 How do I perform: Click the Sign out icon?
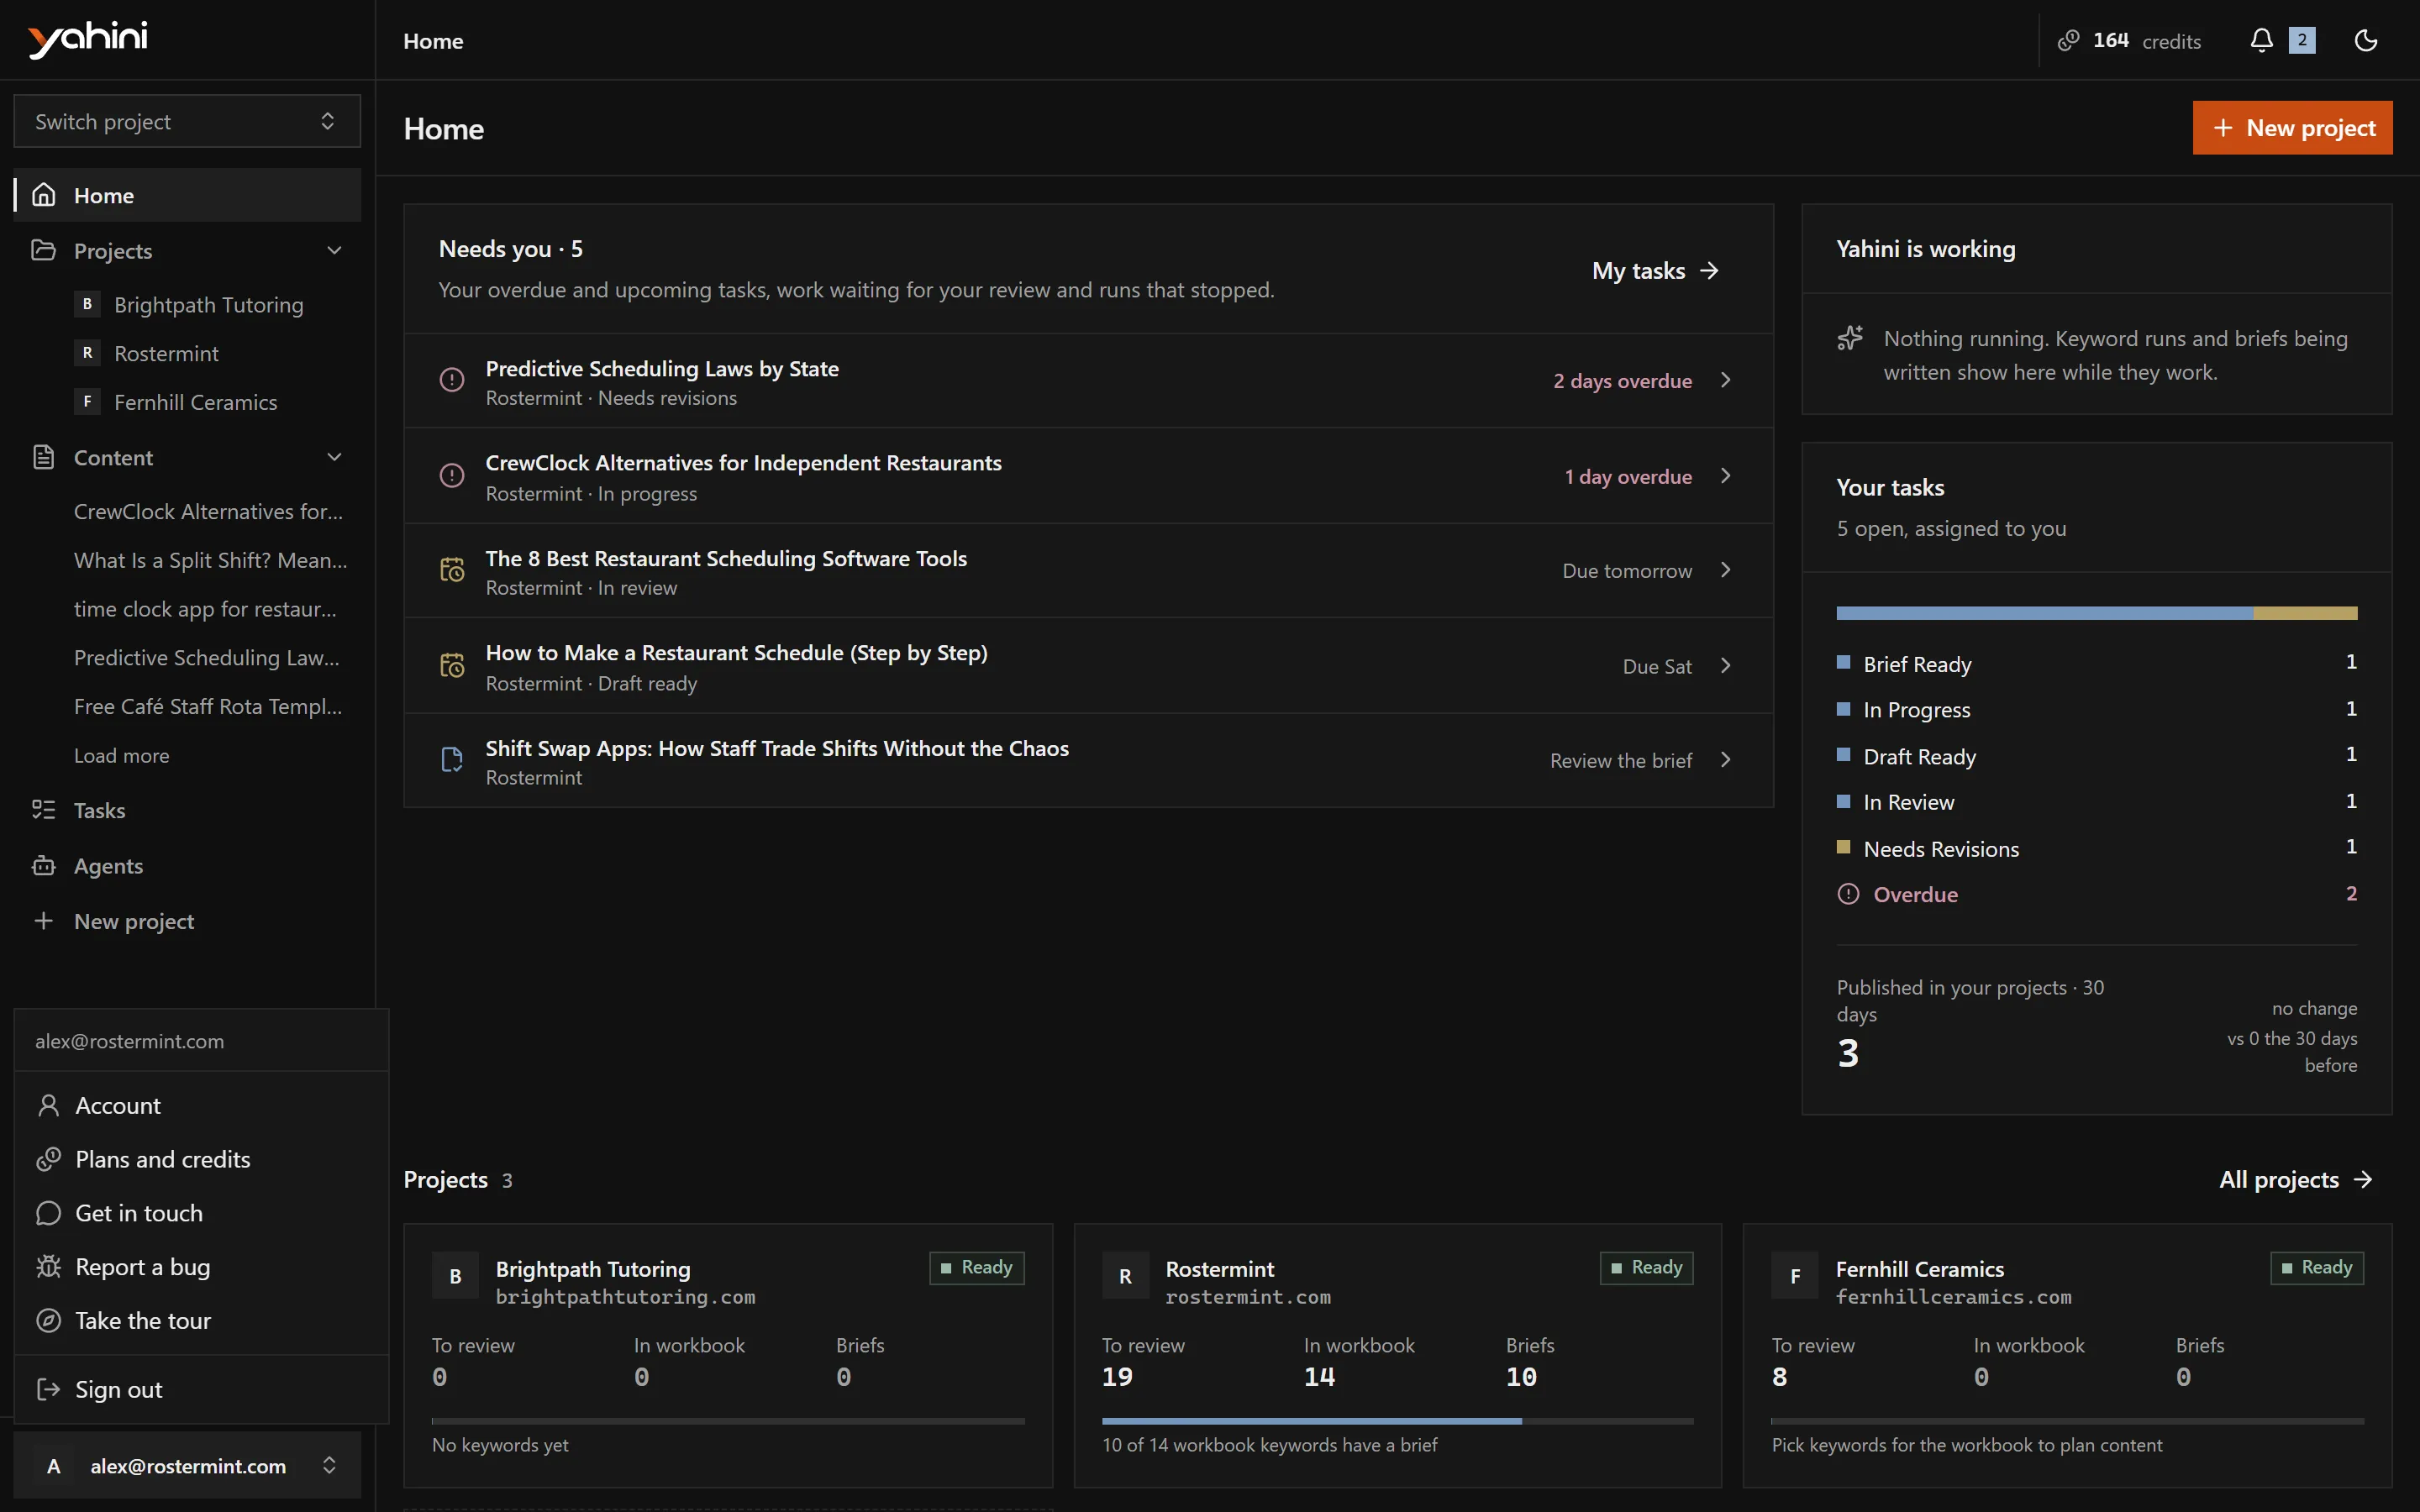(x=48, y=1389)
